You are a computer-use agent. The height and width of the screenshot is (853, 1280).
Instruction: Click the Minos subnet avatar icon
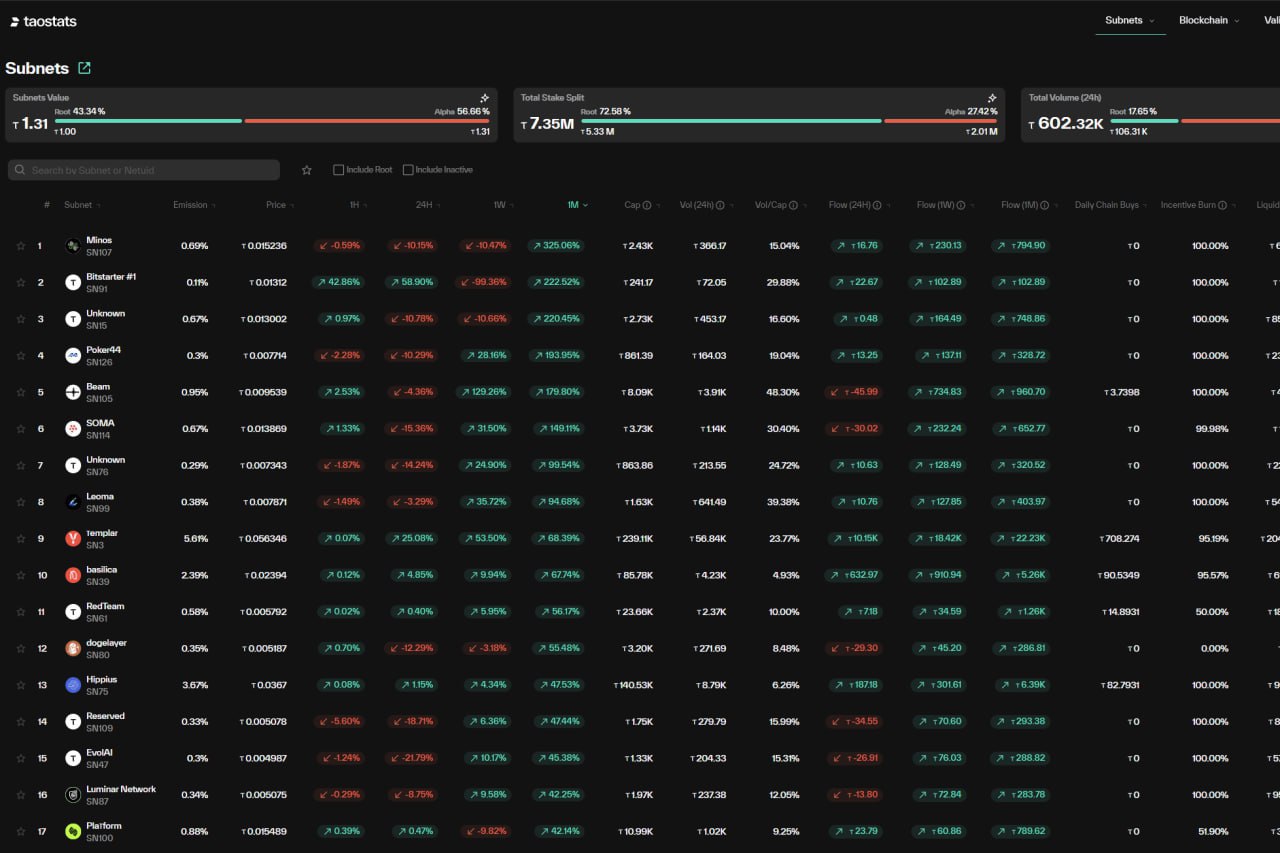[71, 245]
